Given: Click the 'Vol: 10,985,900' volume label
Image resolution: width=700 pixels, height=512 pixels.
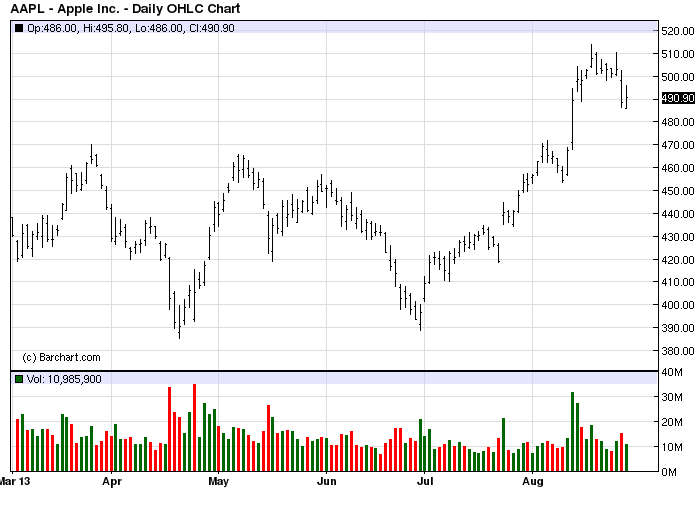Looking at the screenshot, I should pyautogui.click(x=64, y=379).
